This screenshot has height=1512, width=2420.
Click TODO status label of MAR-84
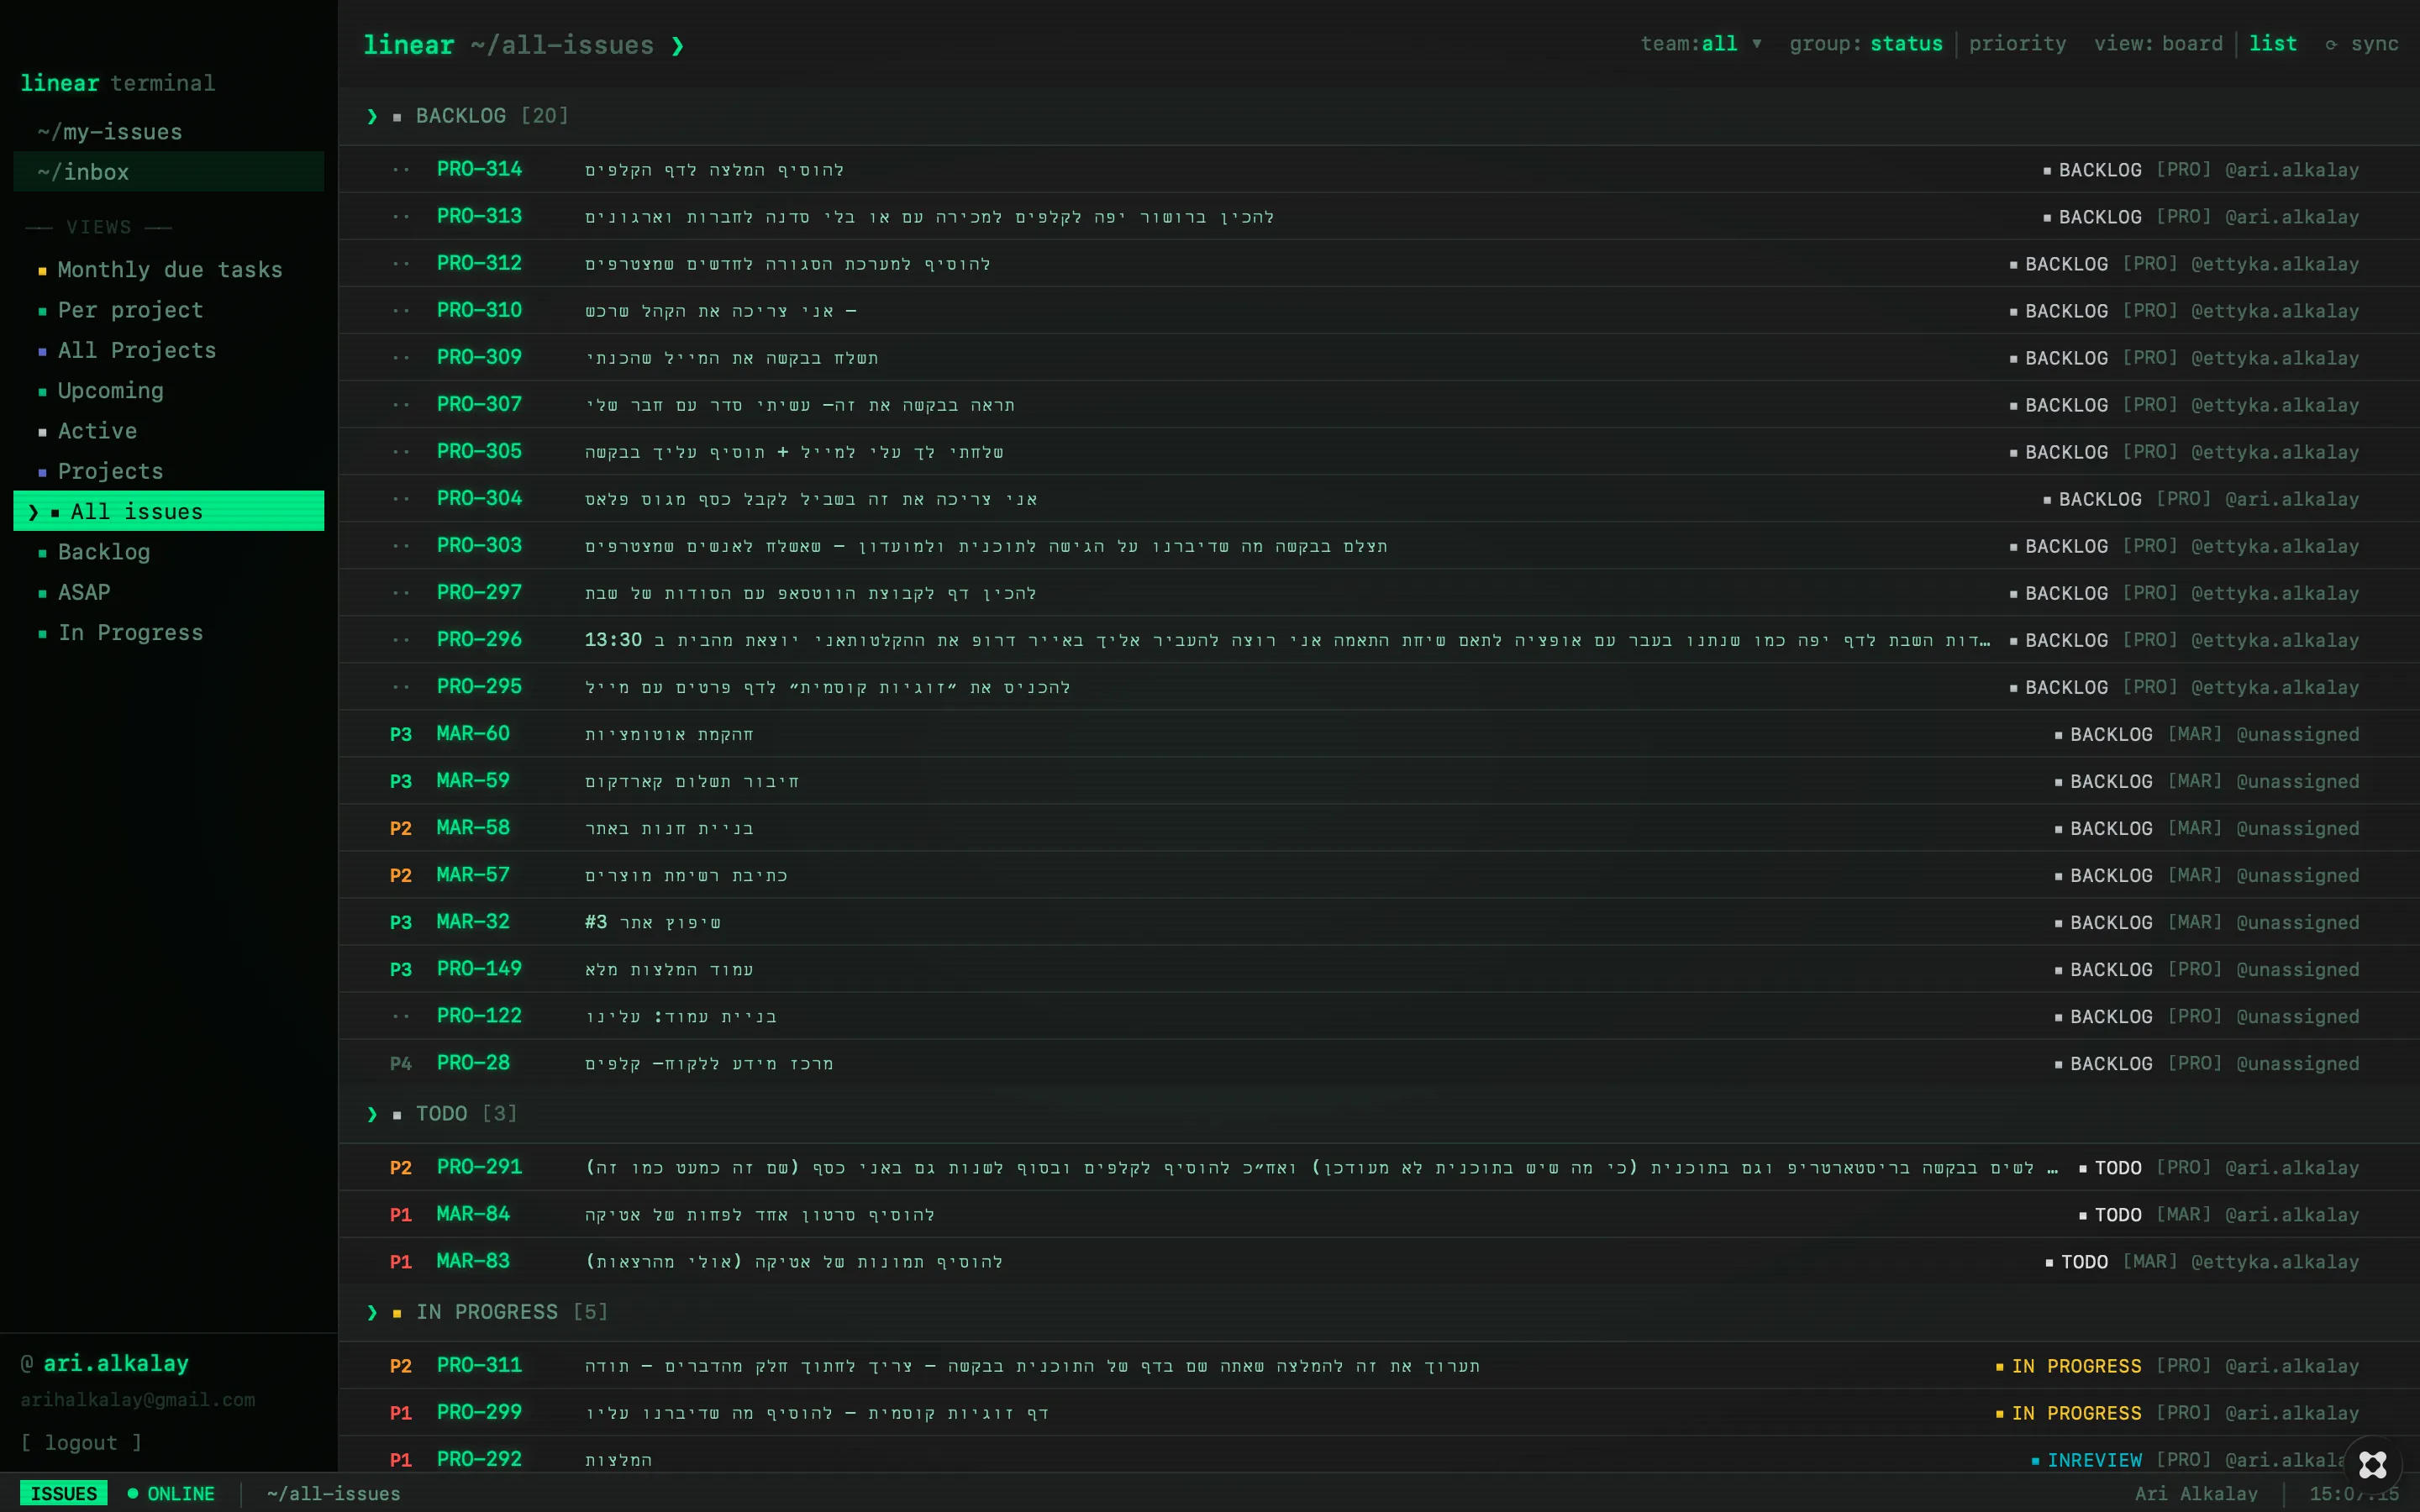pyautogui.click(x=2118, y=1215)
